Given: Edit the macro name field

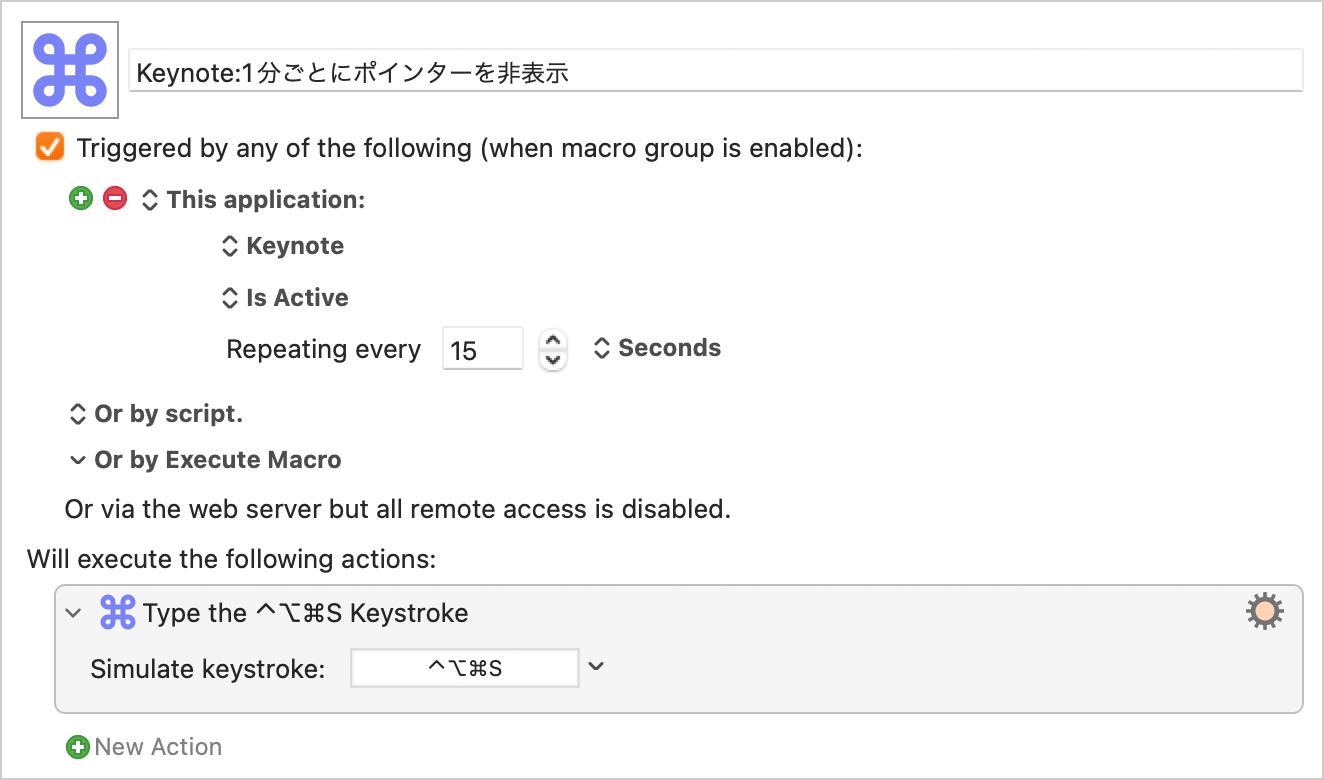Looking at the screenshot, I should pyautogui.click(x=716, y=72).
